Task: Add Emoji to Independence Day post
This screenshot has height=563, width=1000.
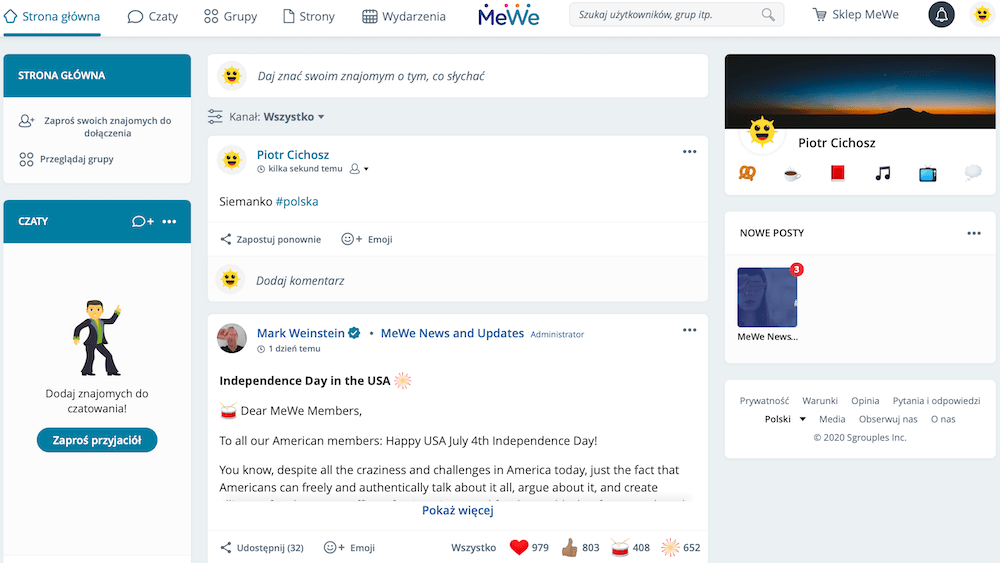Action: 349,548
